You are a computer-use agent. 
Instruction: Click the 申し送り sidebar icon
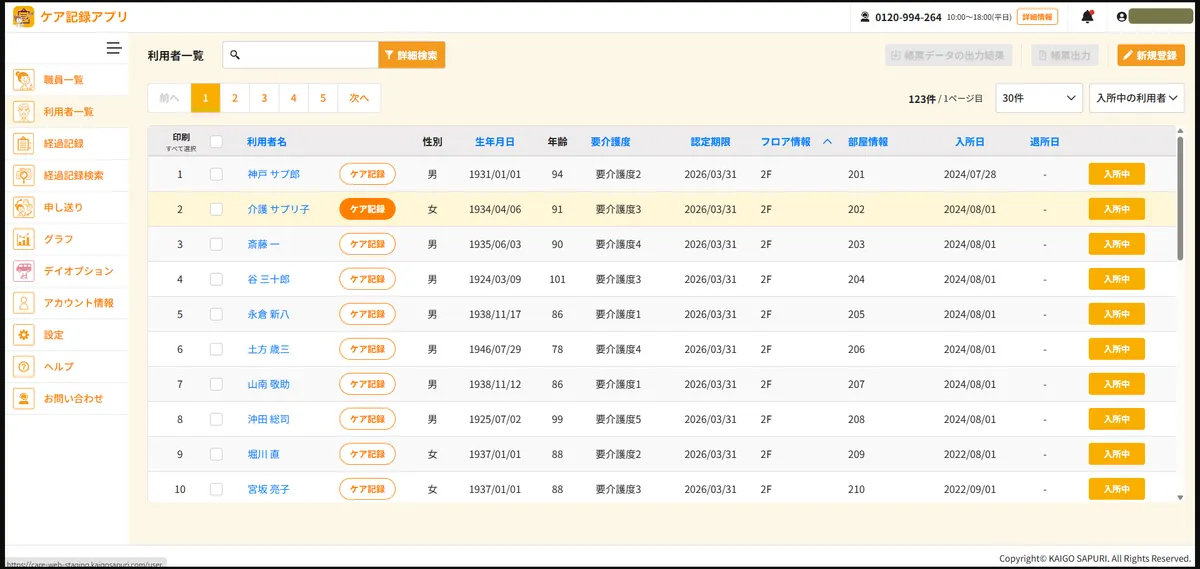pos(24,208)
